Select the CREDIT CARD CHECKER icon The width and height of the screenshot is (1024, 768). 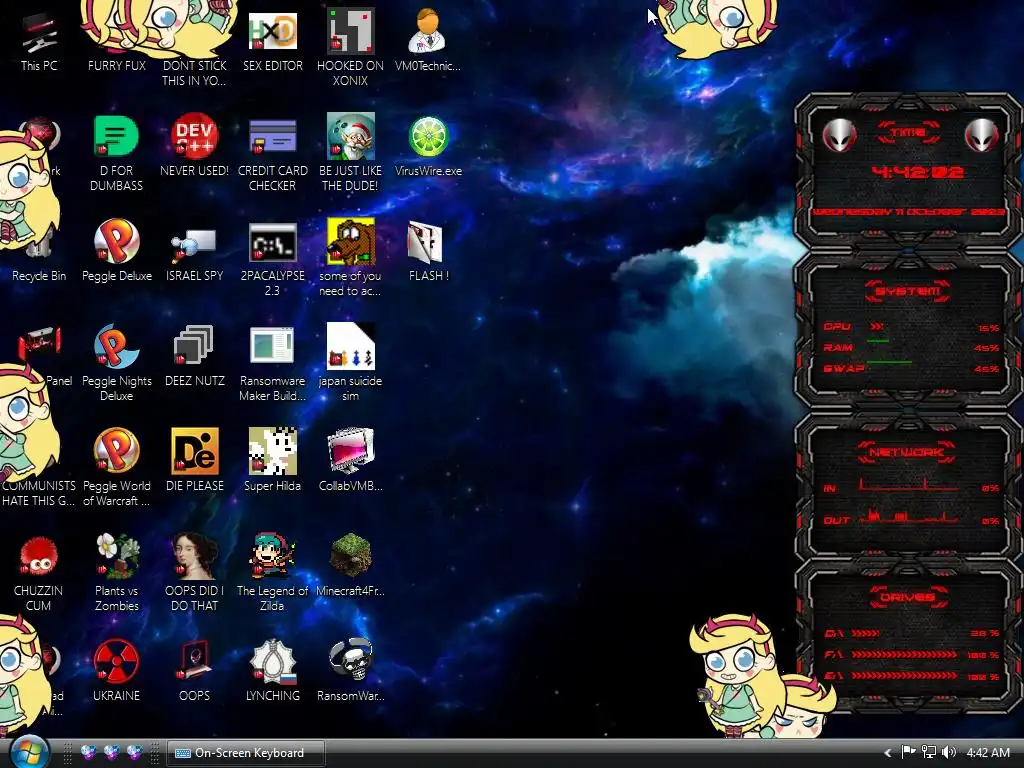point(273,153)
